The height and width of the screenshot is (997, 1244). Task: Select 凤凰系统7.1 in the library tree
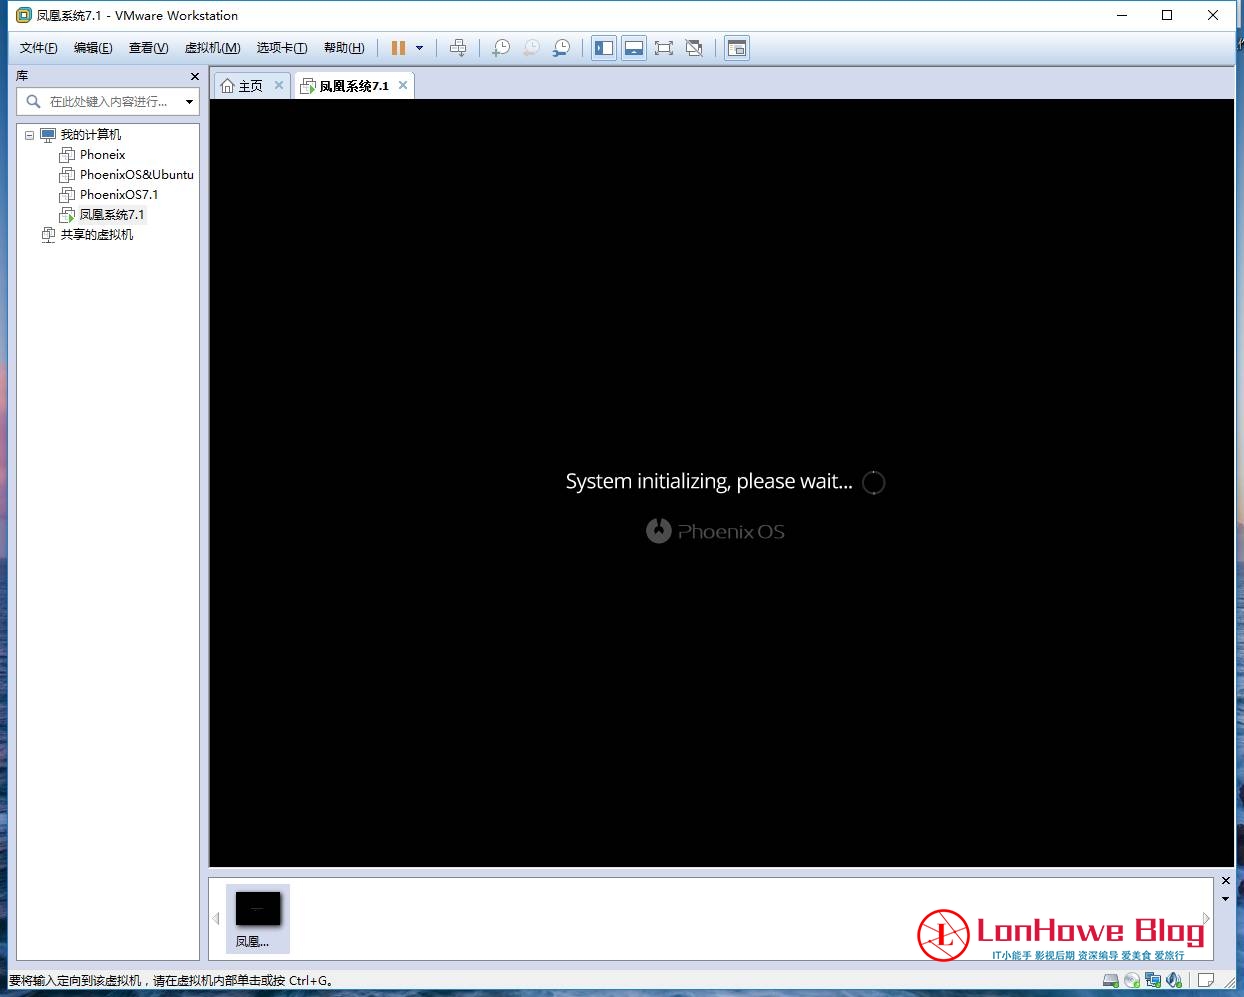[x=111, y=215]
